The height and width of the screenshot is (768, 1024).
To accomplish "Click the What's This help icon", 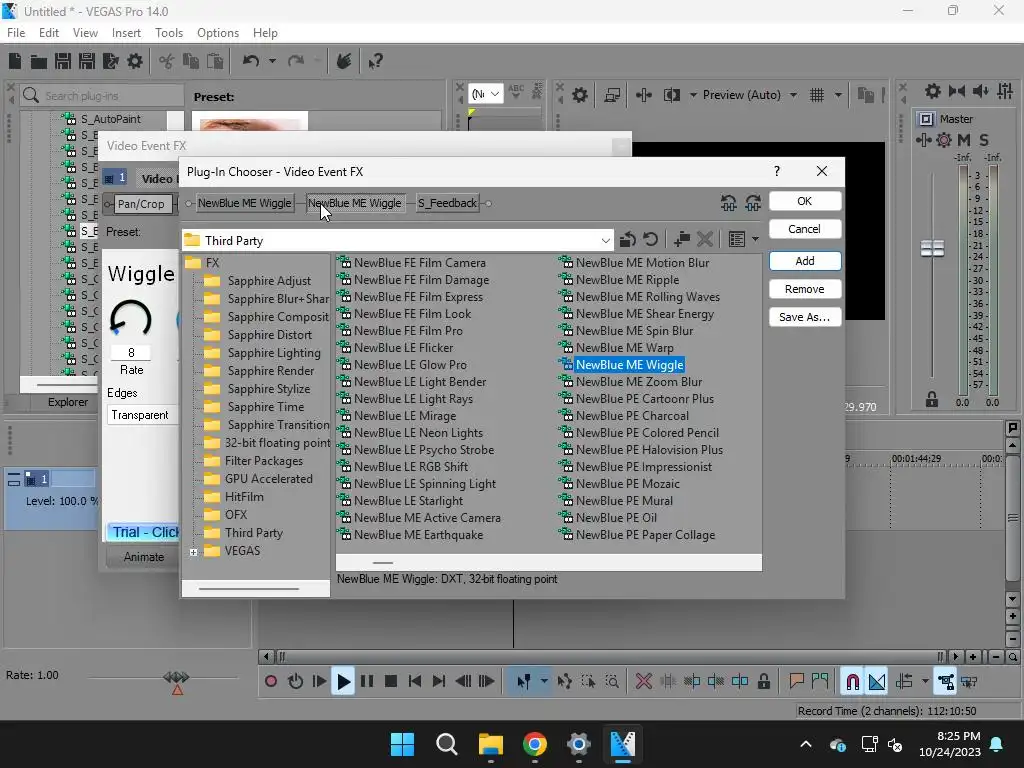I will pyautogui.click(x=375, y=61).
